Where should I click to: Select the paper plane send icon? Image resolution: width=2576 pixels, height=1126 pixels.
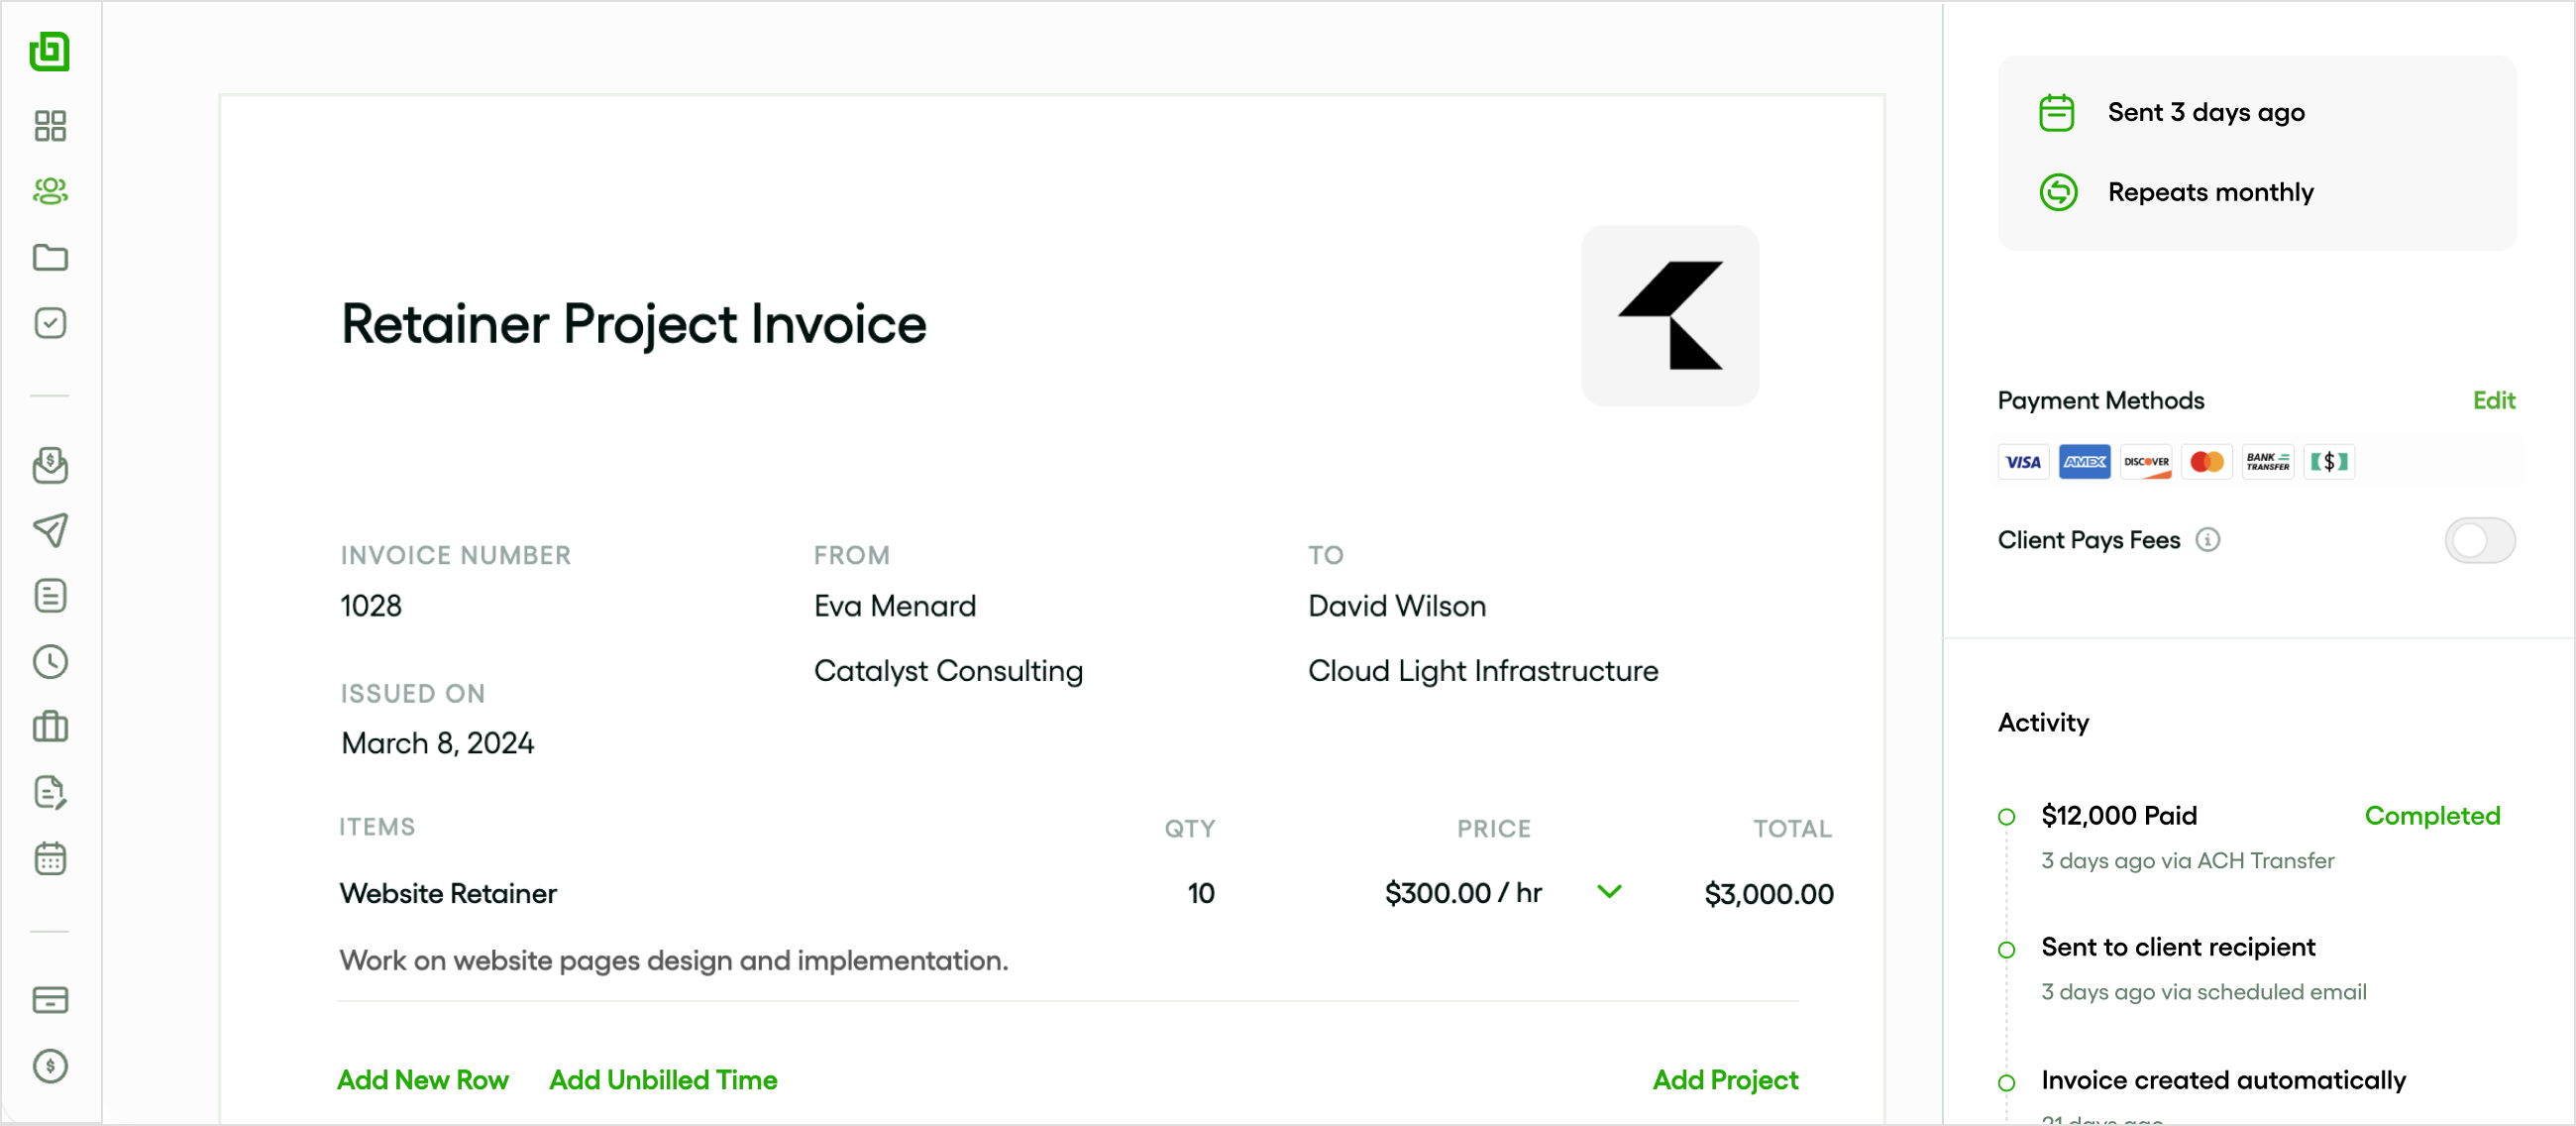point(51,530)
